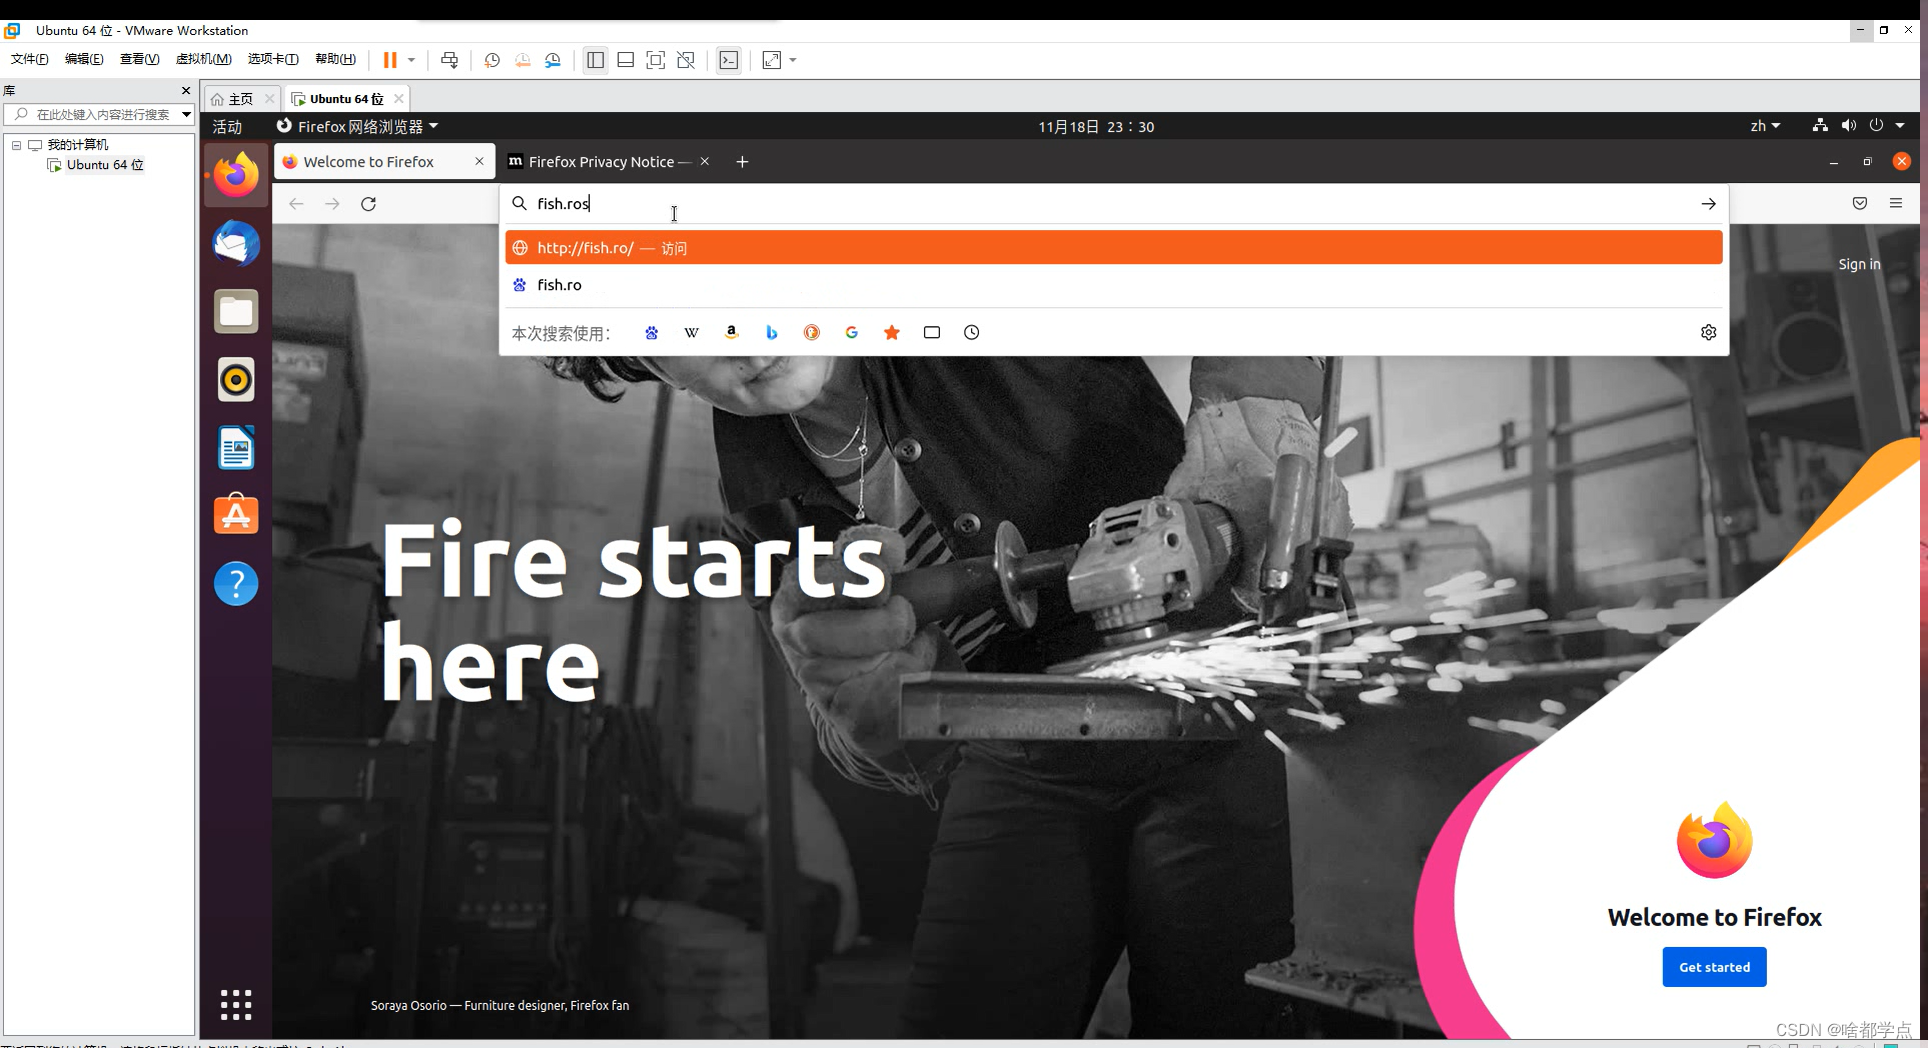This screenshot has width=1928, height=1048.
Task: Reload the current Firefox page
Action: click(368, 203)
